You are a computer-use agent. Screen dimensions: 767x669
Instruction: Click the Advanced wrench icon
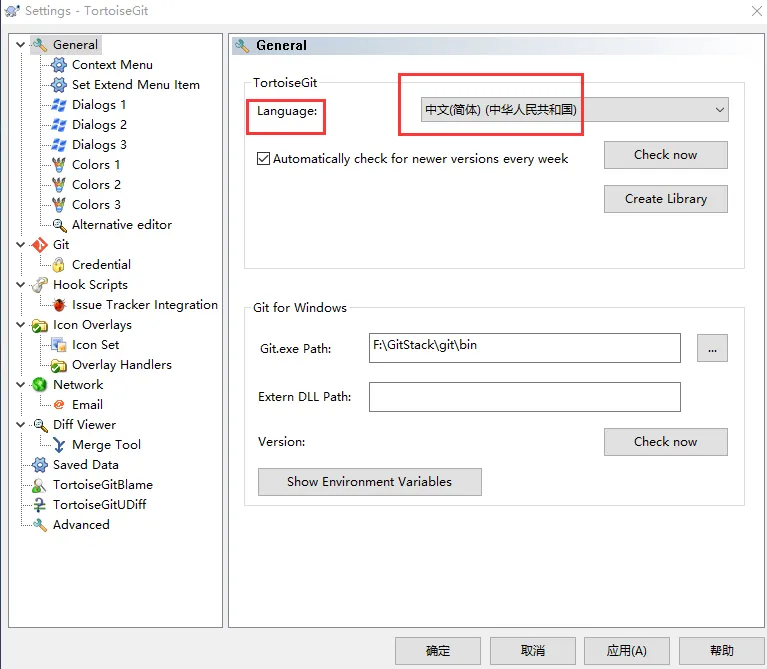pos(40,525)
